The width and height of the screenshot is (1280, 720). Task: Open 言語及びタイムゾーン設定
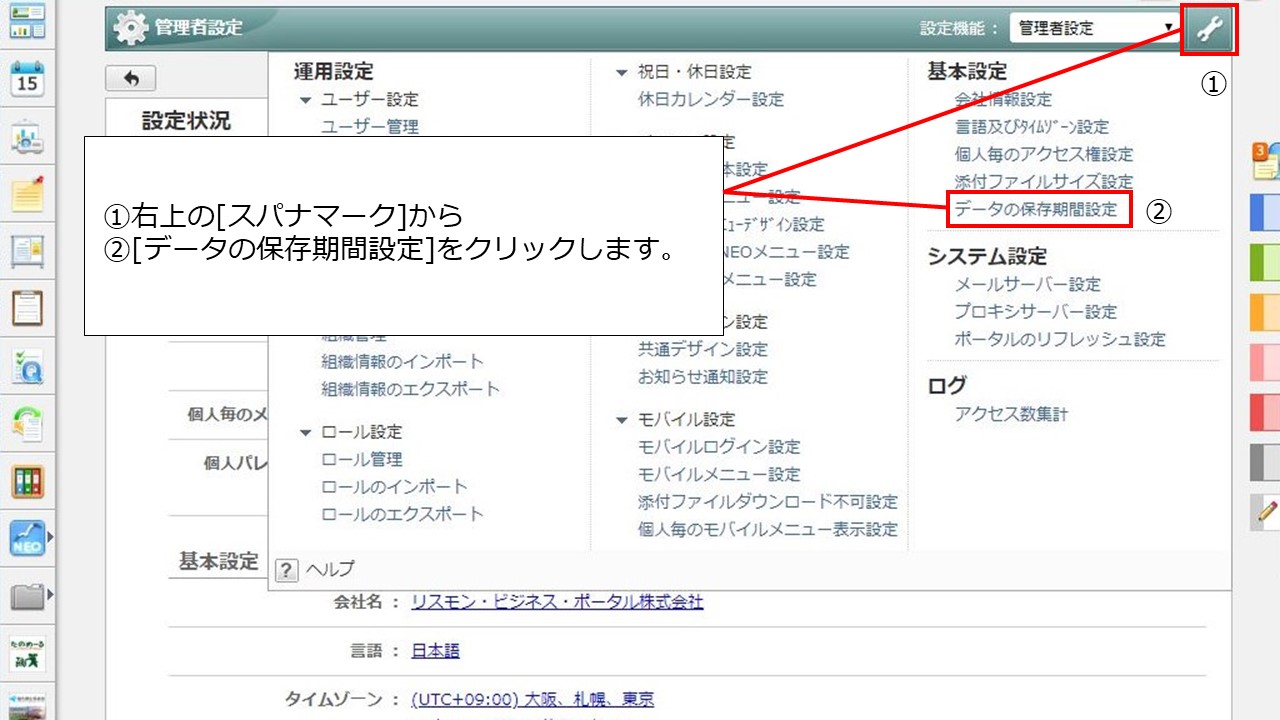tap(1032, 127)
